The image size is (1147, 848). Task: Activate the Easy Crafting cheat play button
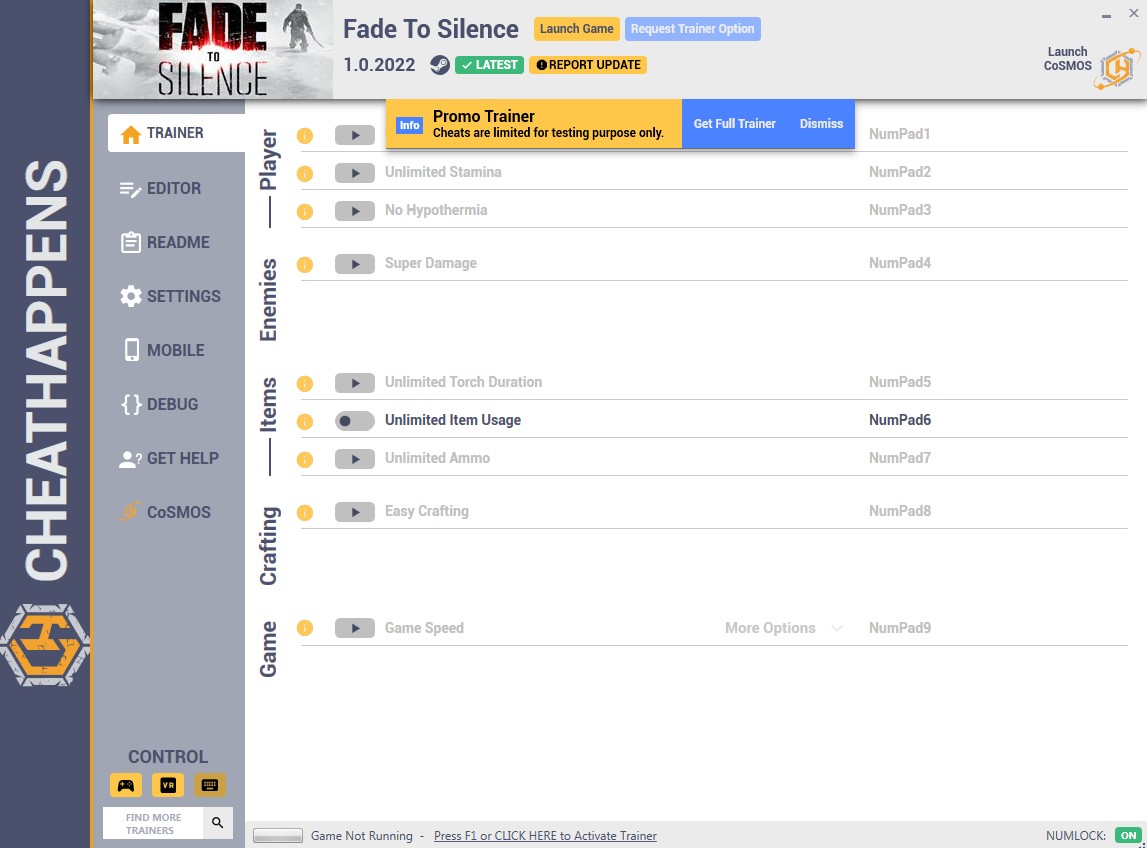355,511
